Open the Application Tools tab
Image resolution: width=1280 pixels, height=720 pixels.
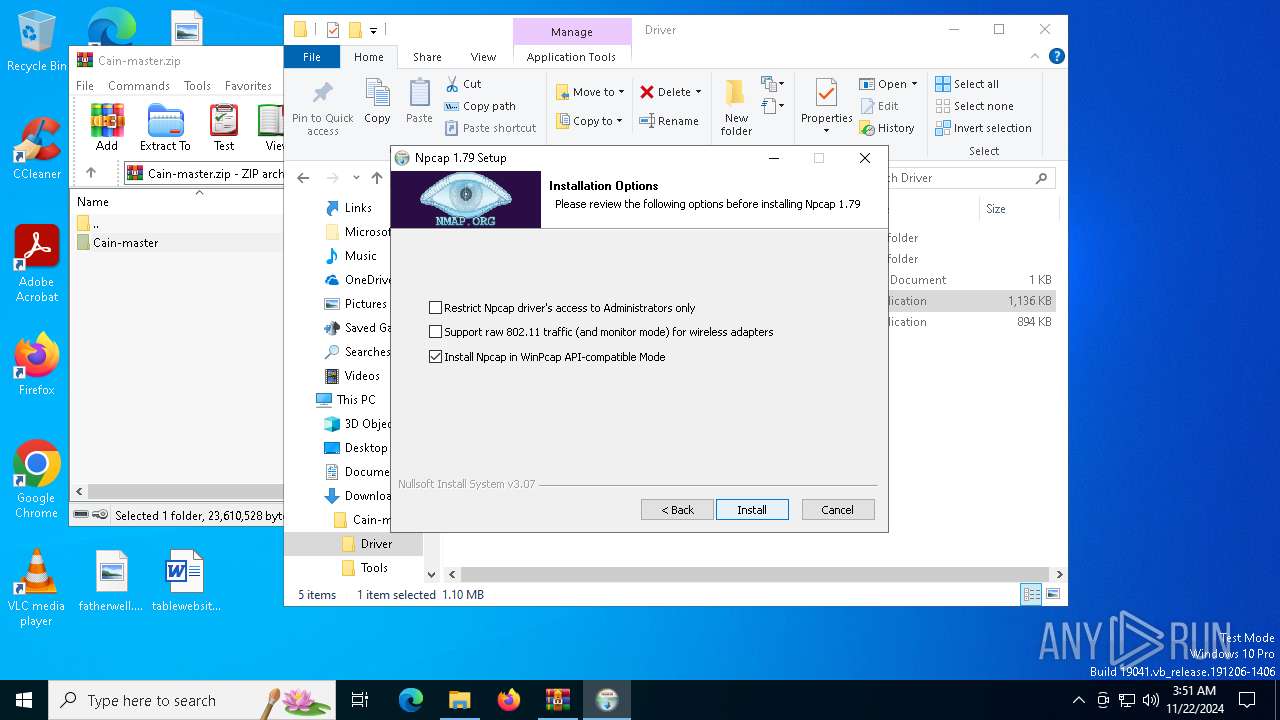point(571,57)
